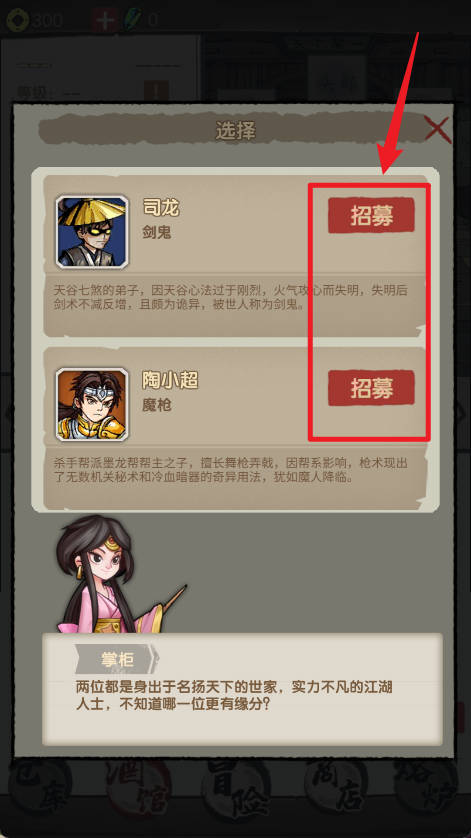Tap the 掌柜 dialogue text box
This screenshot has width=471, height=838.
(242, 689)
